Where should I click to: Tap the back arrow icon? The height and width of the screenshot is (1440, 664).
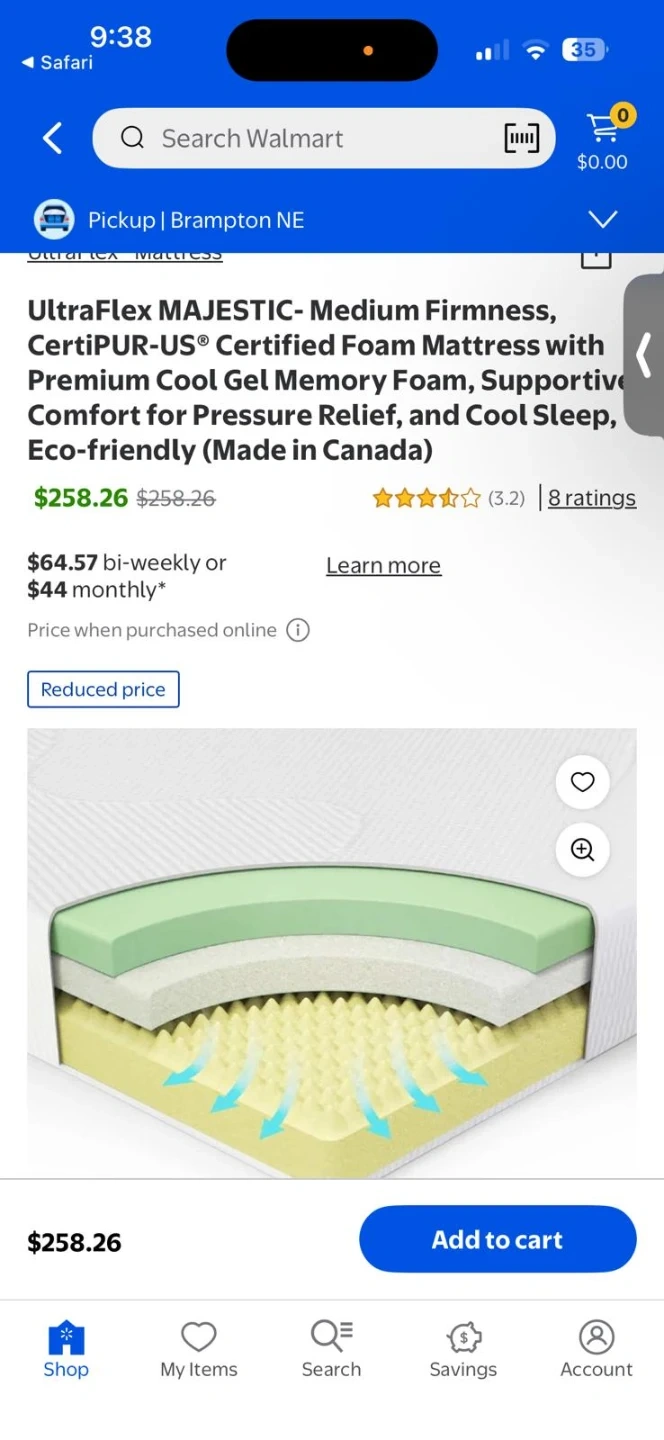click(x=53, y=138)
